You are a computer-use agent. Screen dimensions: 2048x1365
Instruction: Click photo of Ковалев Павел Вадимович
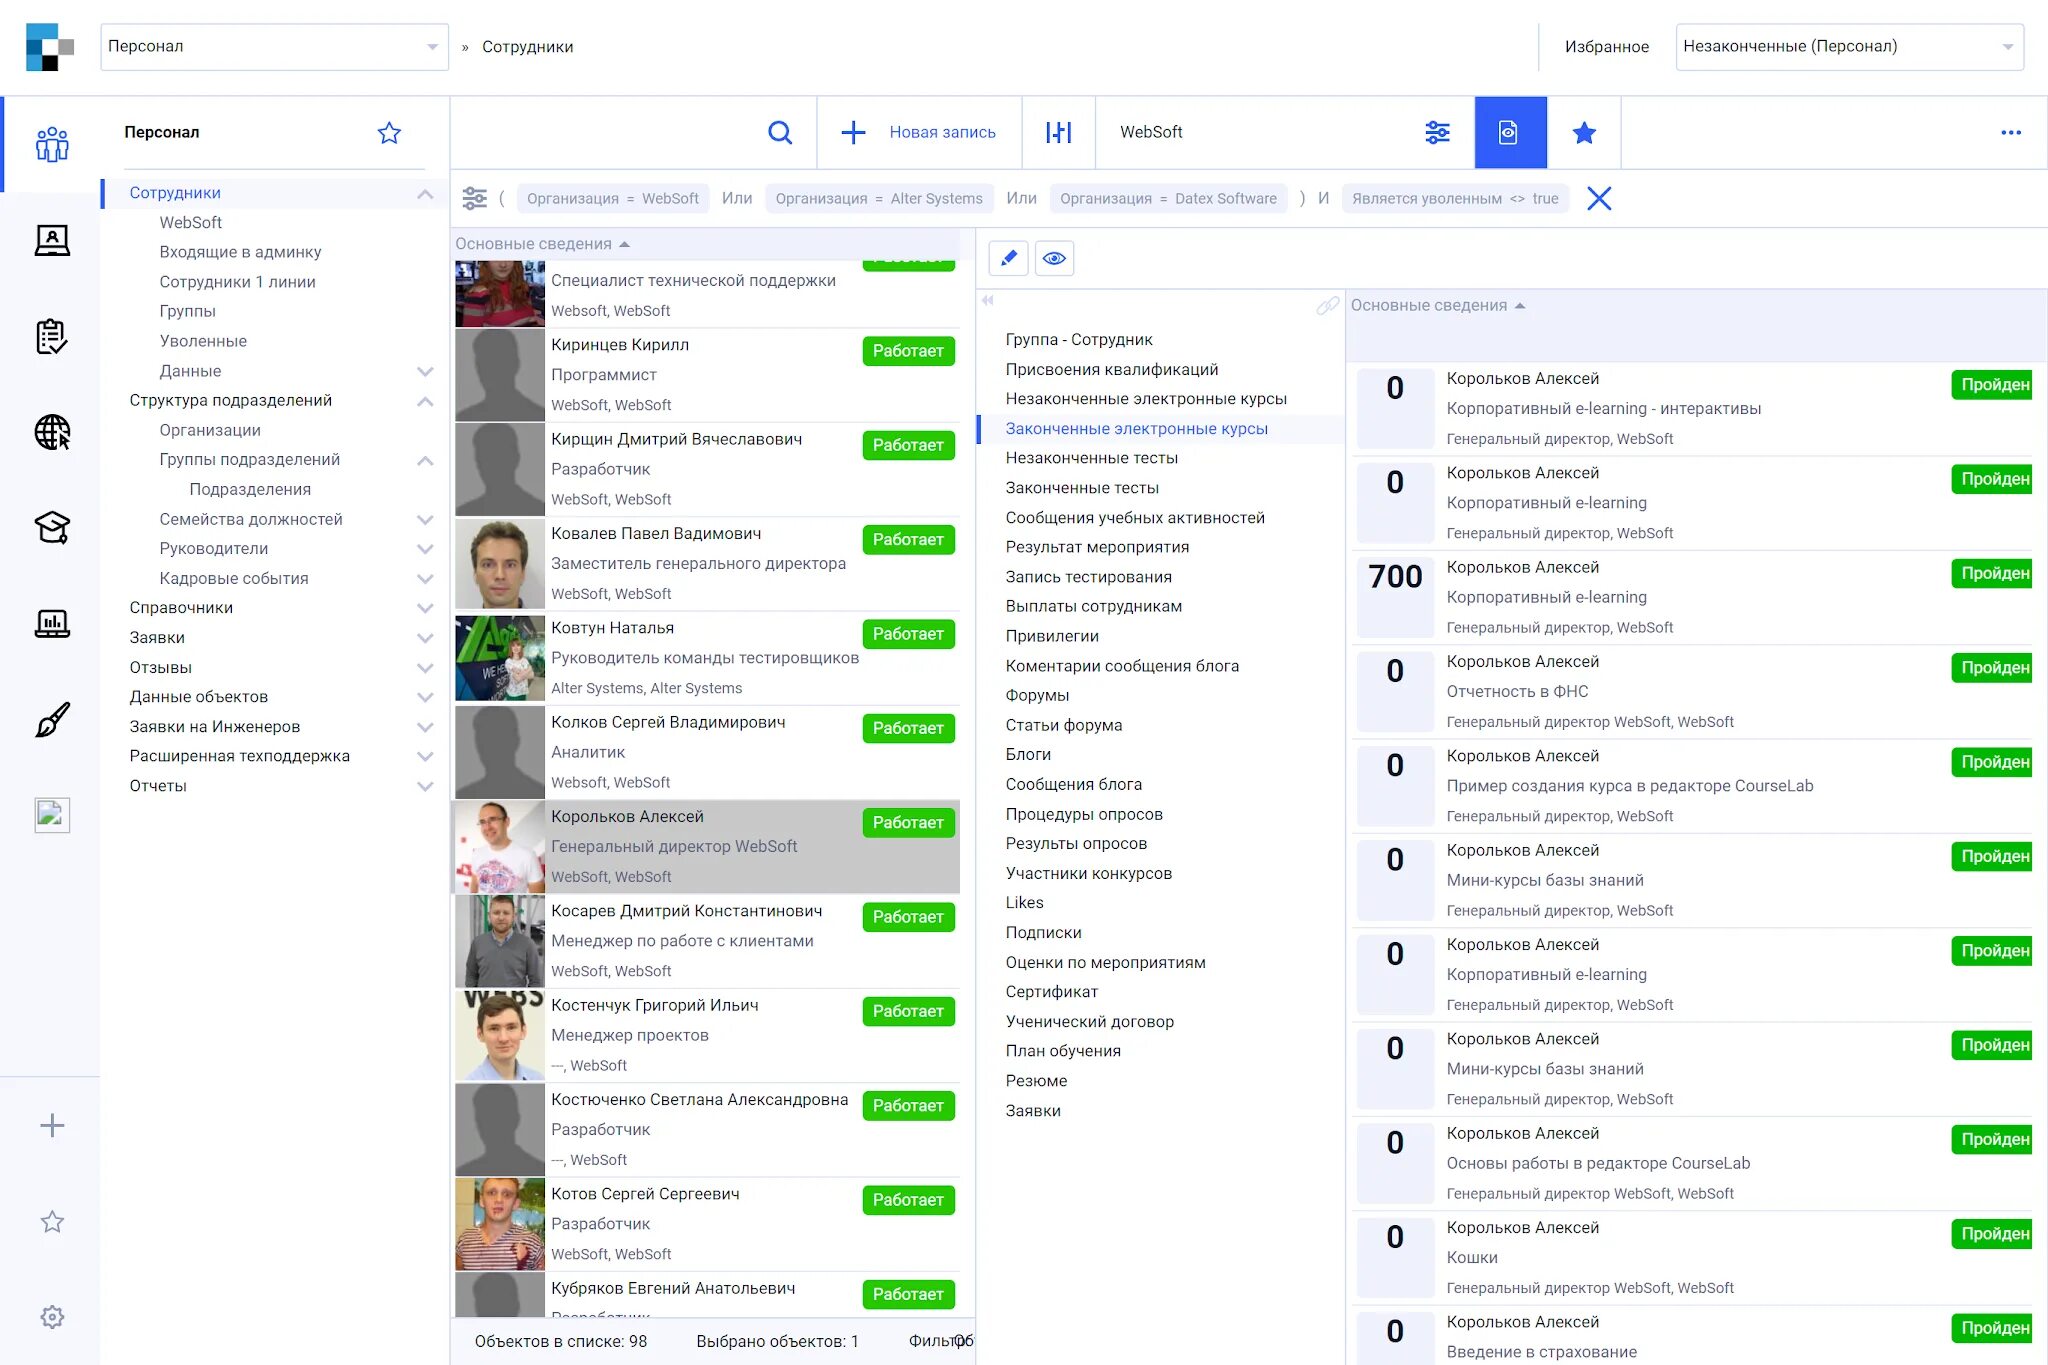500,564
